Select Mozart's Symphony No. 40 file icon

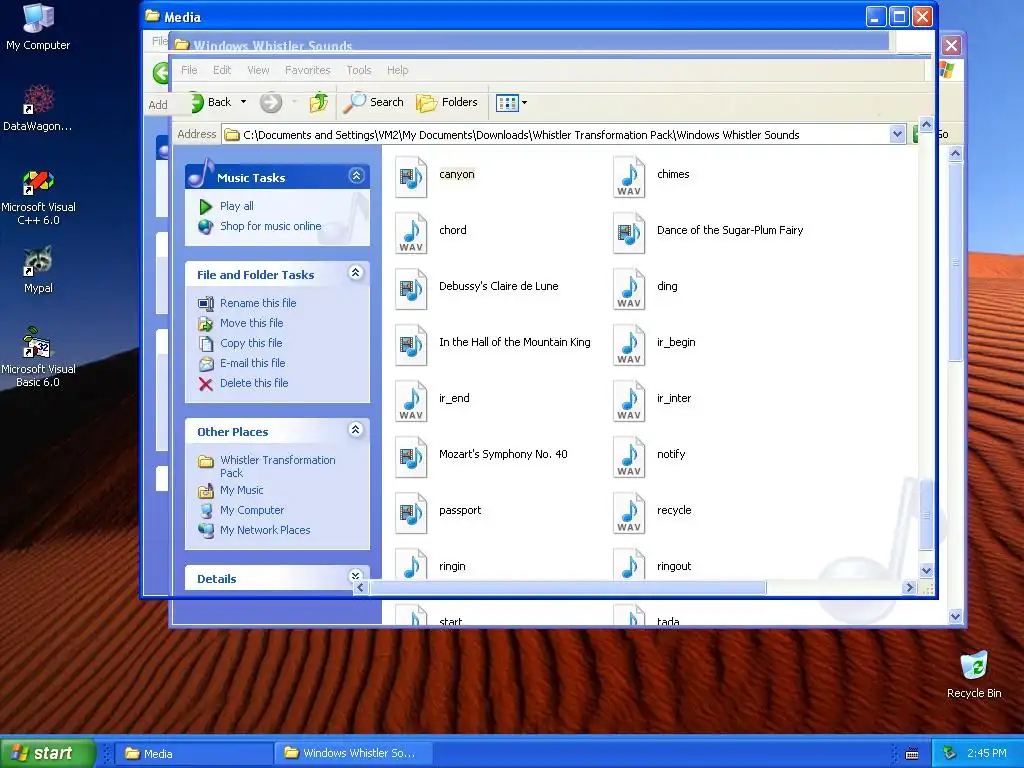click(411, 457)
